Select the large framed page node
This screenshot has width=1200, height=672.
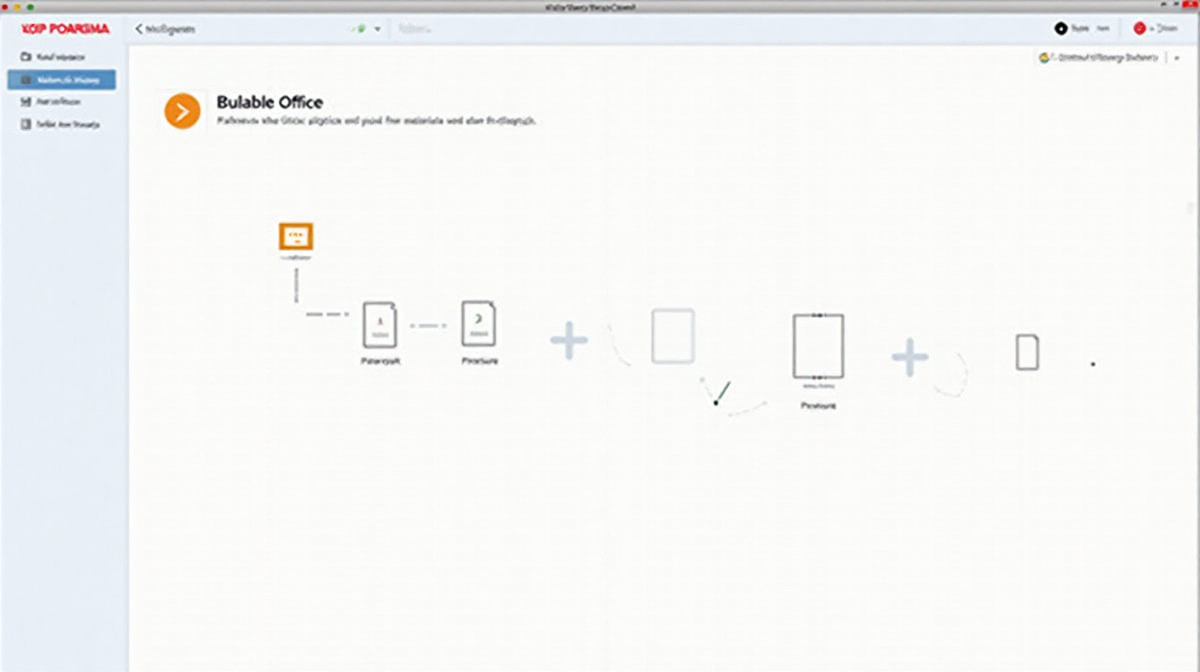pyautogui.click(x=817, y=346)
